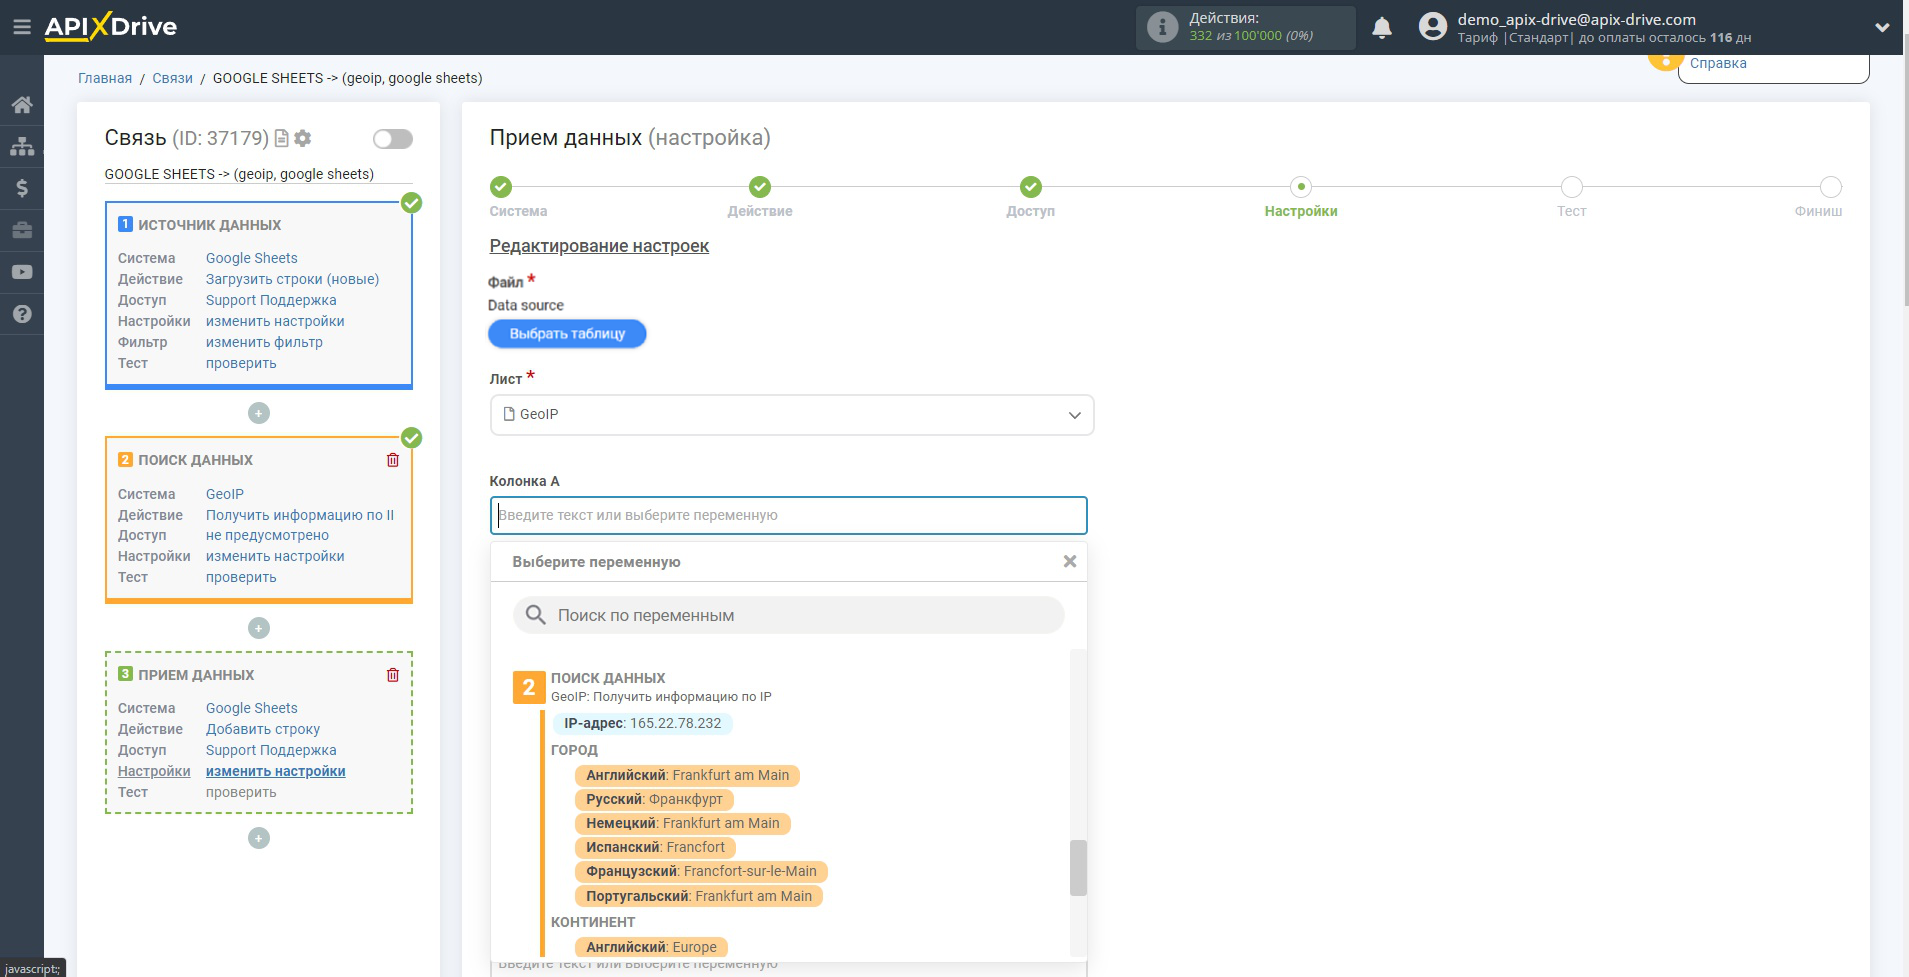The image size is (1909, 977).
Task: Open the YouTube video sidebar icon
Action: (x=22, y=272)
